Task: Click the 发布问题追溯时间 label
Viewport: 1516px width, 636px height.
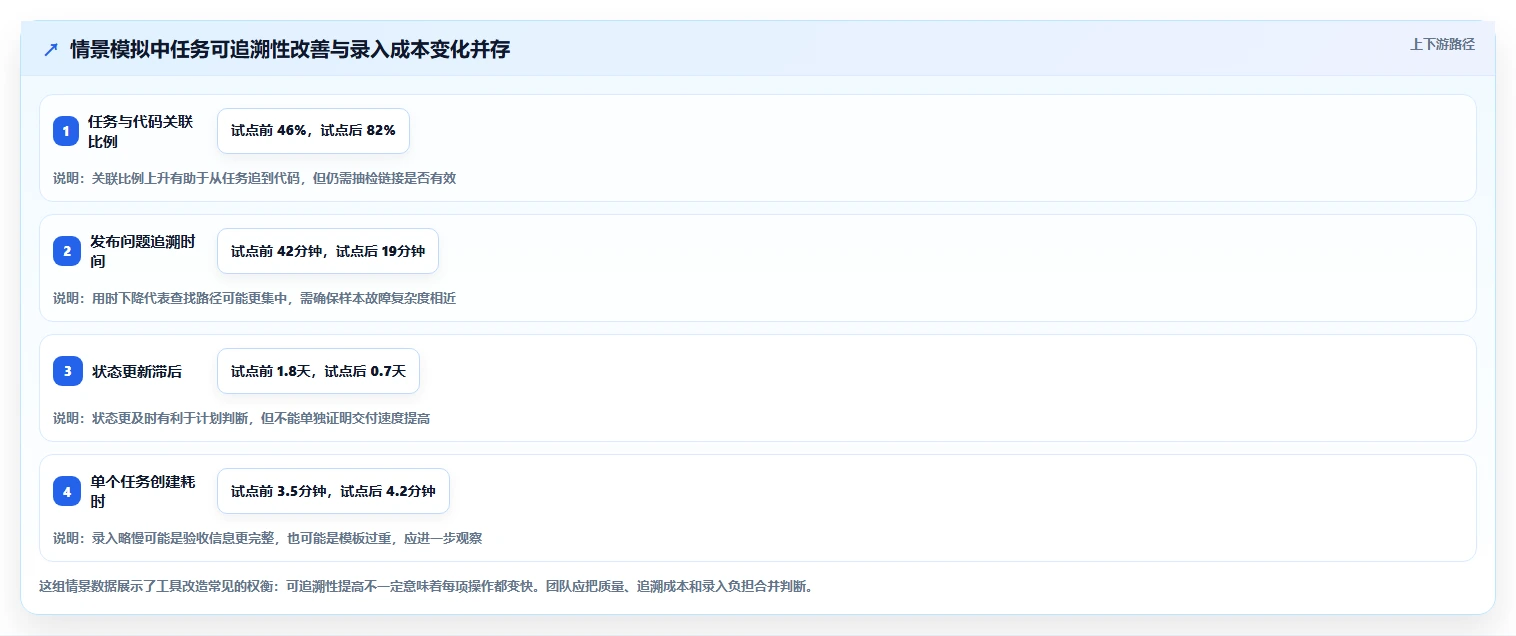Action: [x=142, y=251]
